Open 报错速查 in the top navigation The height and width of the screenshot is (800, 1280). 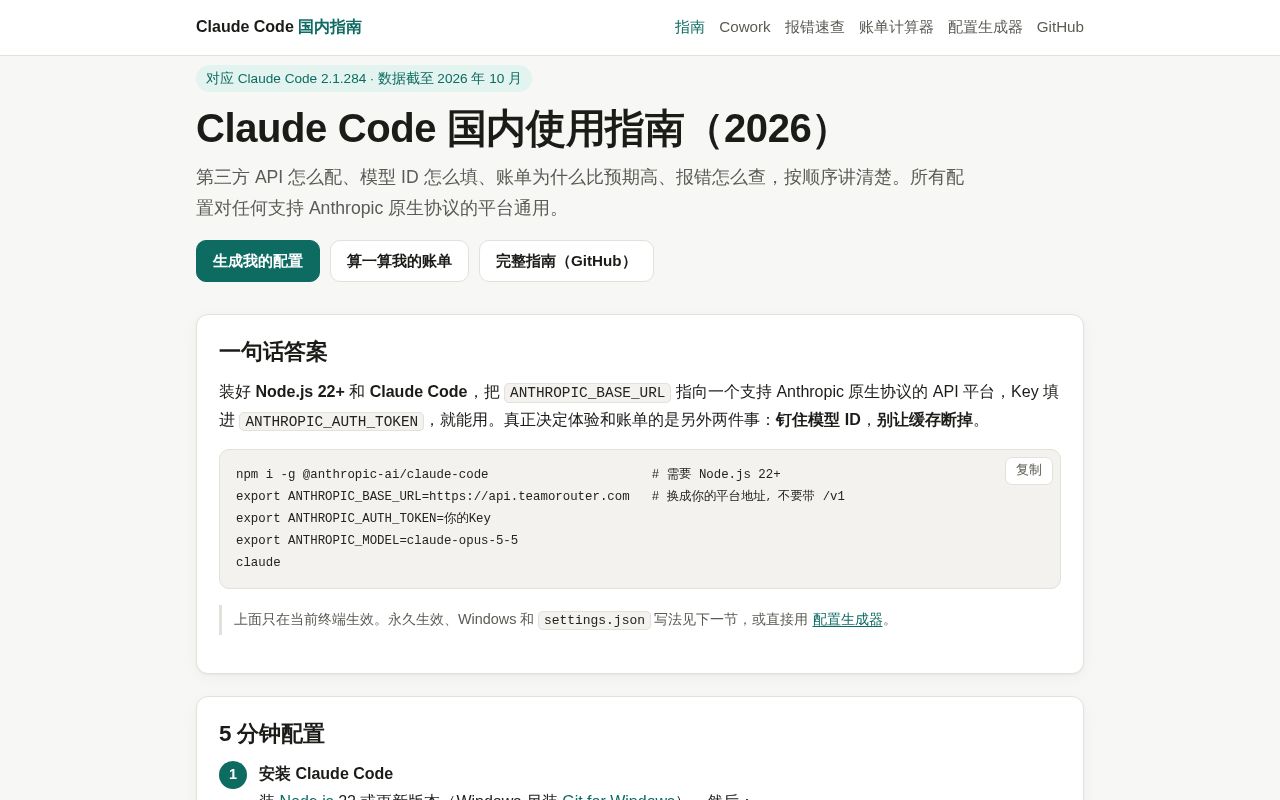pos(815,27)
